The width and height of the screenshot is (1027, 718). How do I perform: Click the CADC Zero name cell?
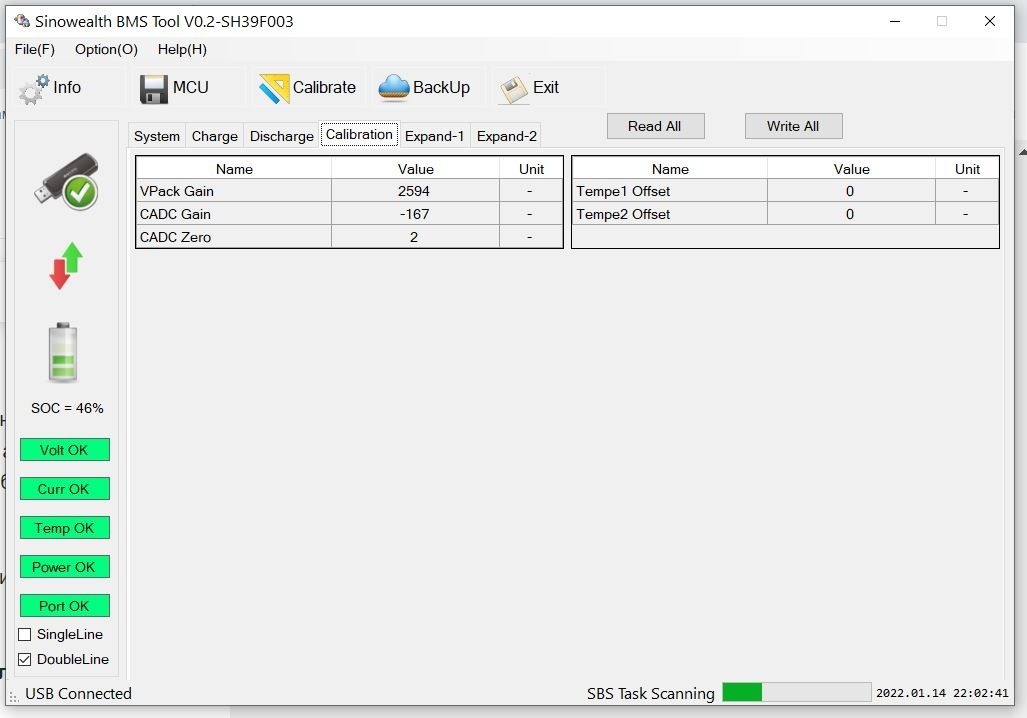point(234,237)
